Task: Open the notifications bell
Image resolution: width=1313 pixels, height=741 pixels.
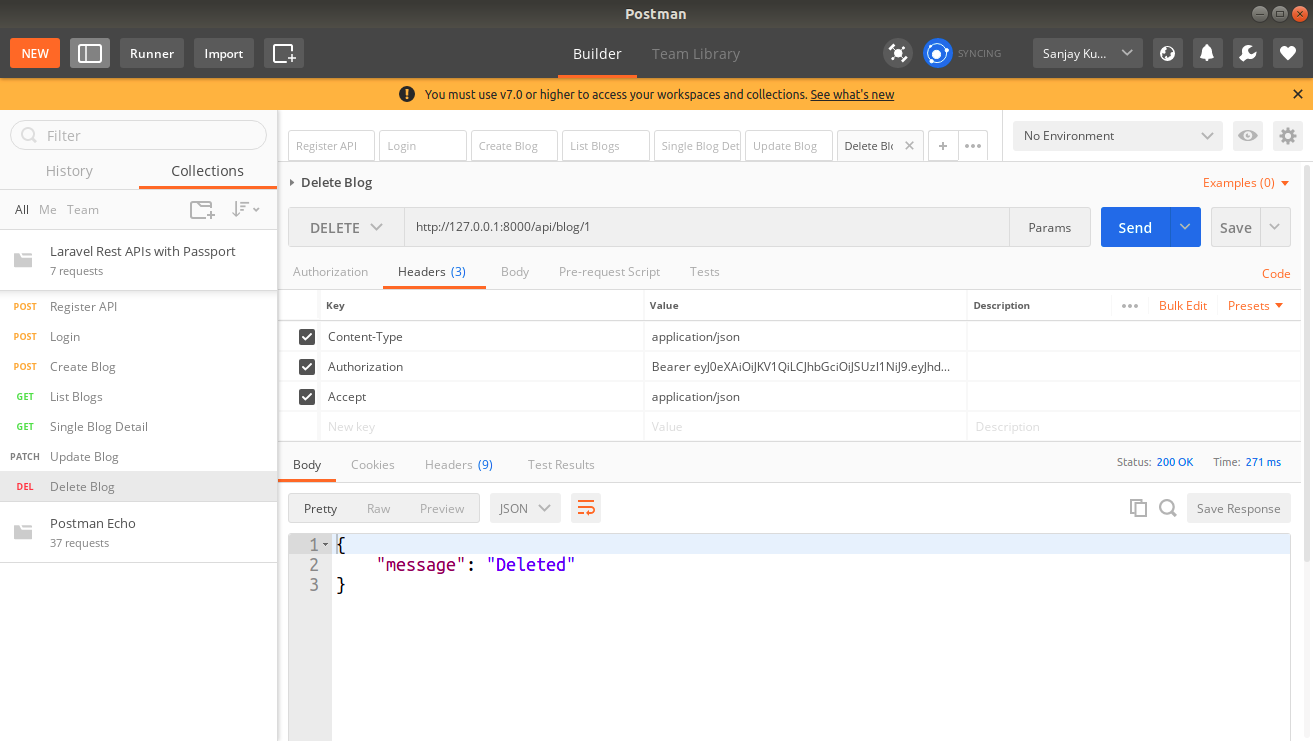Action: point(1207,53)
